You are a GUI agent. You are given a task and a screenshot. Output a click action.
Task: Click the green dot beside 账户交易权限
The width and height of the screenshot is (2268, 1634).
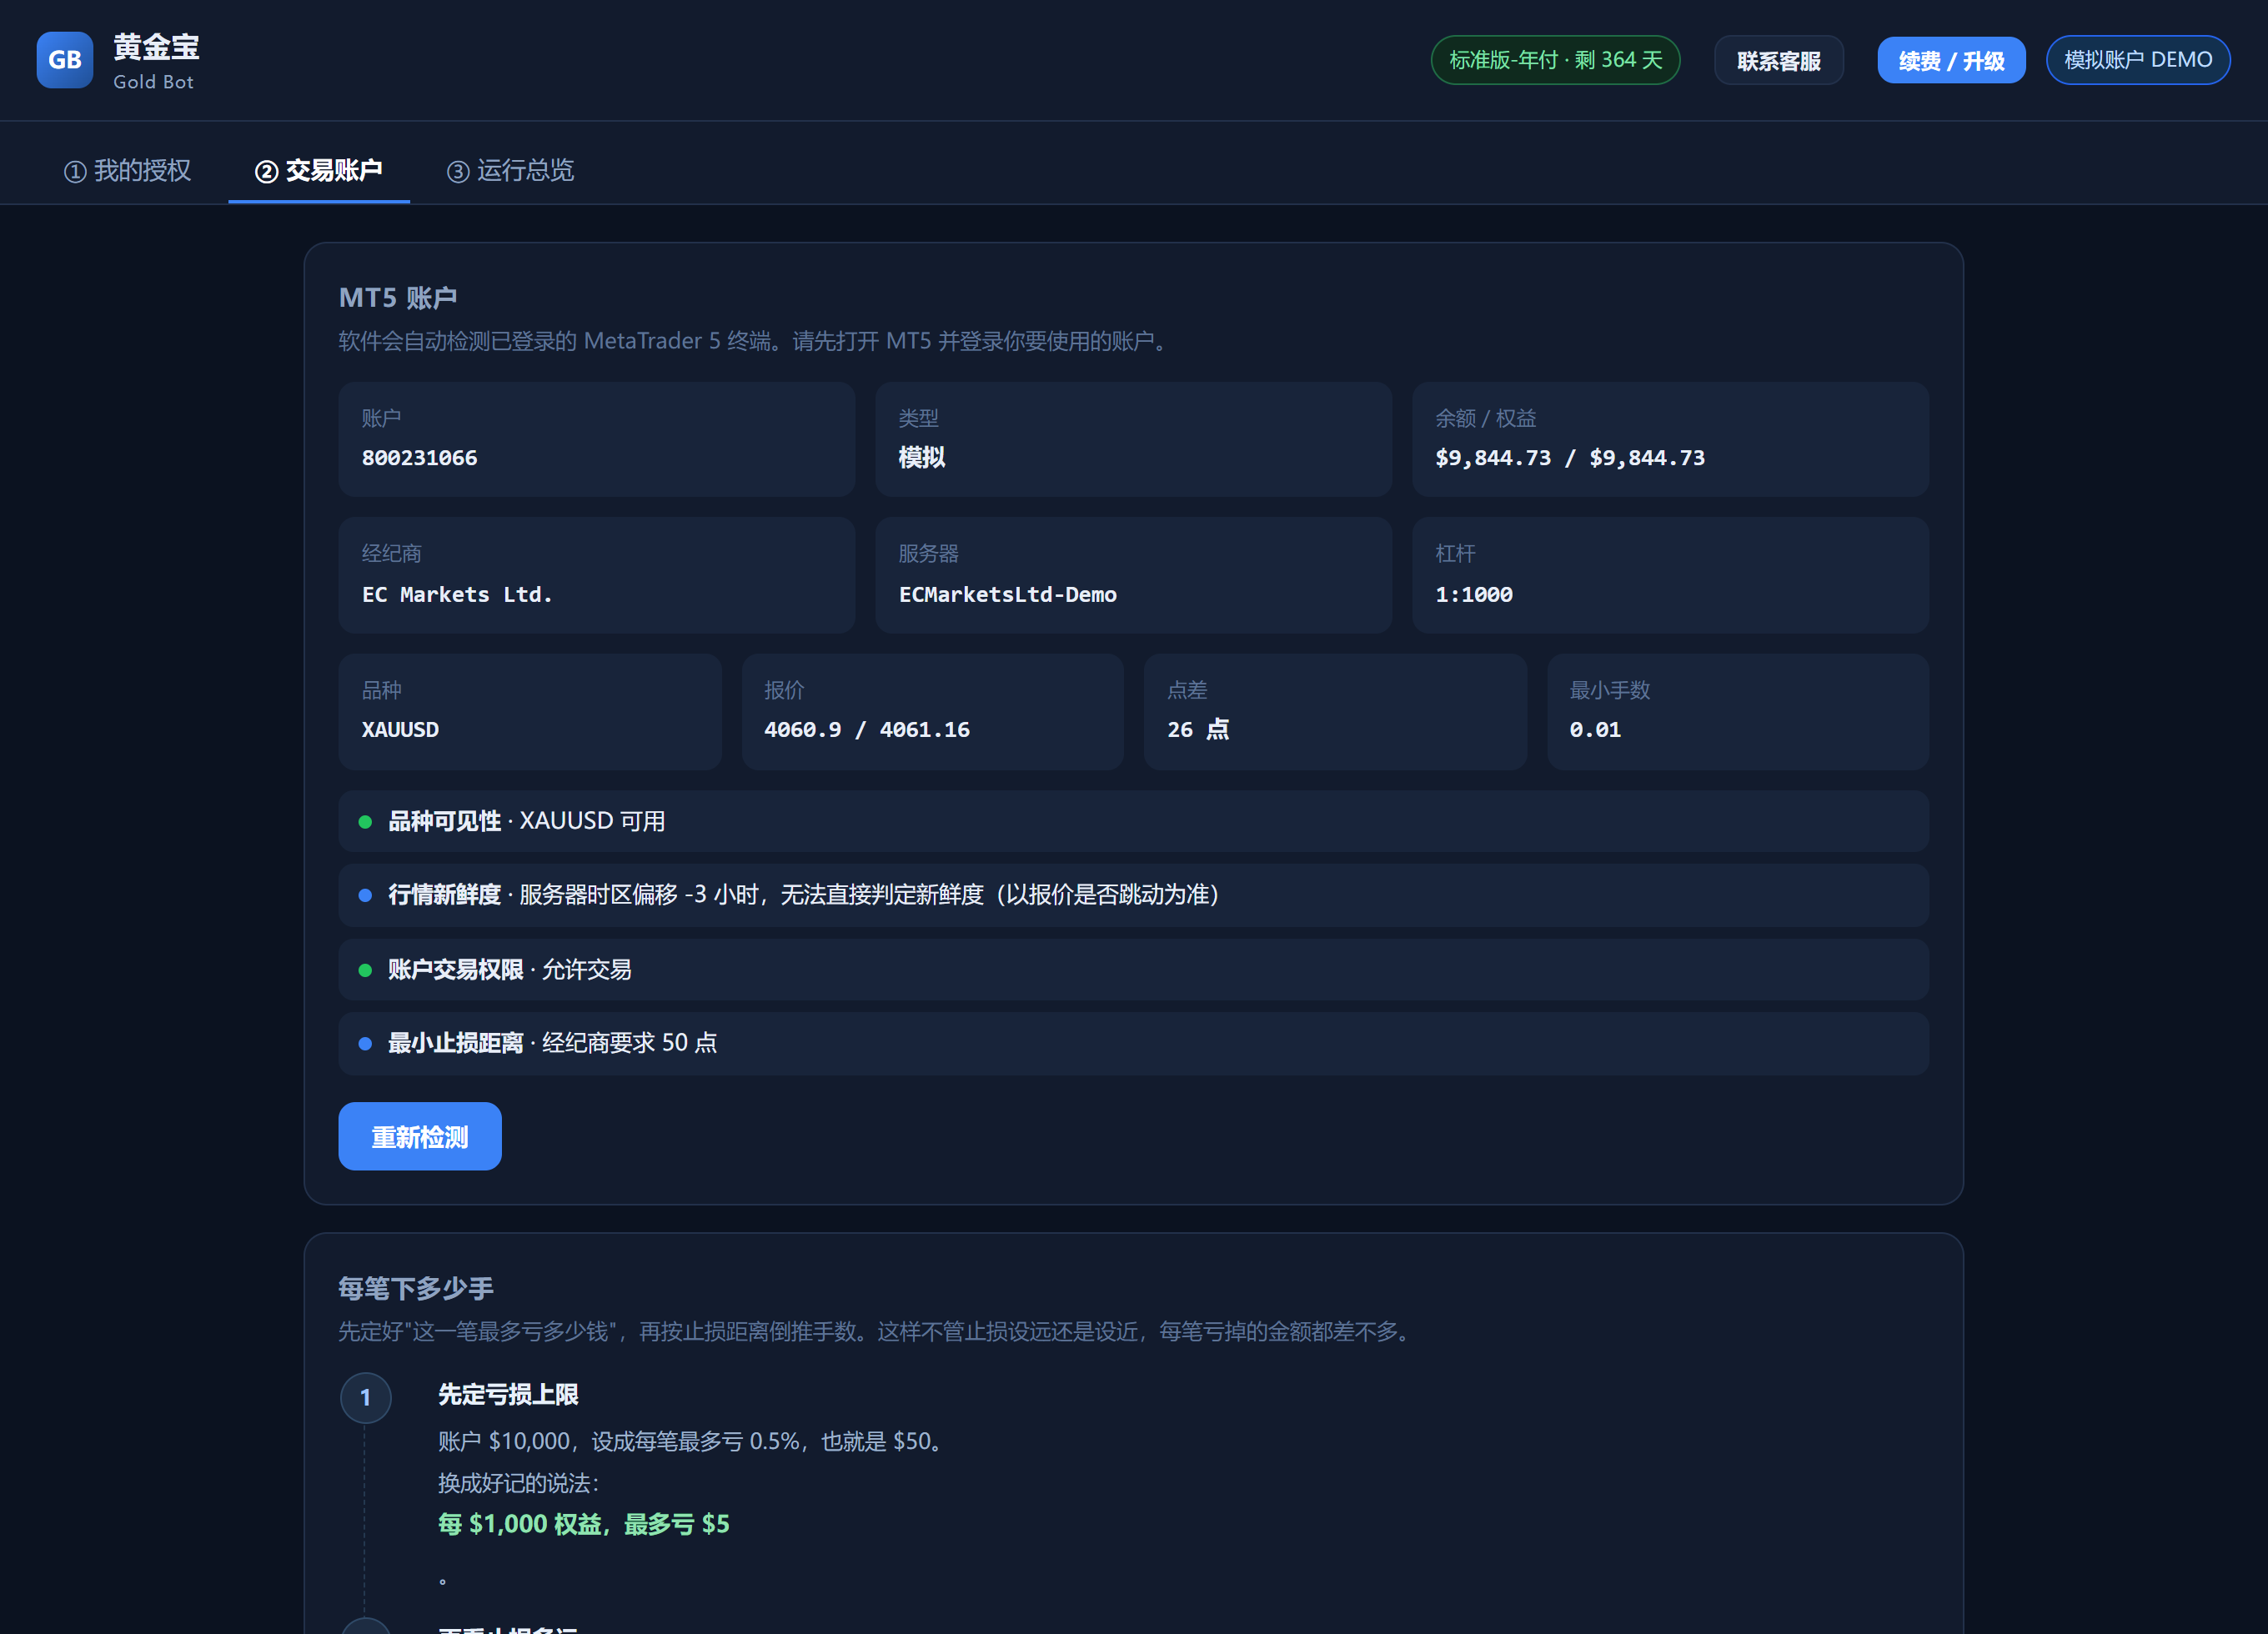click(x=365, y=970)
